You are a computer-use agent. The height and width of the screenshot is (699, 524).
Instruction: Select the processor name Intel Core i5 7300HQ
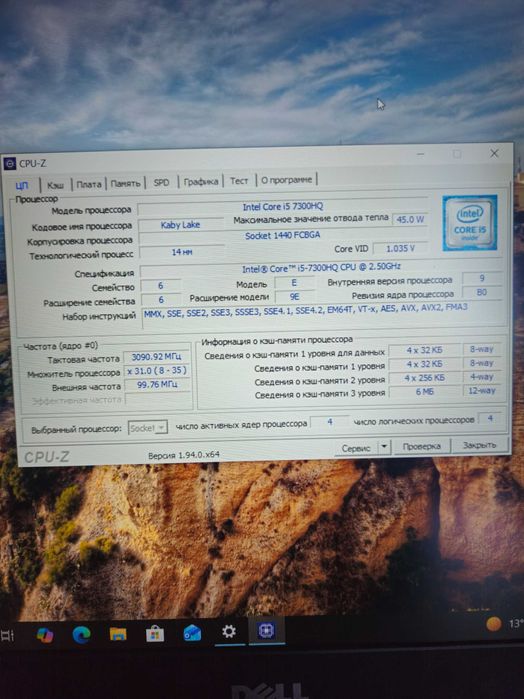point(283,207)
